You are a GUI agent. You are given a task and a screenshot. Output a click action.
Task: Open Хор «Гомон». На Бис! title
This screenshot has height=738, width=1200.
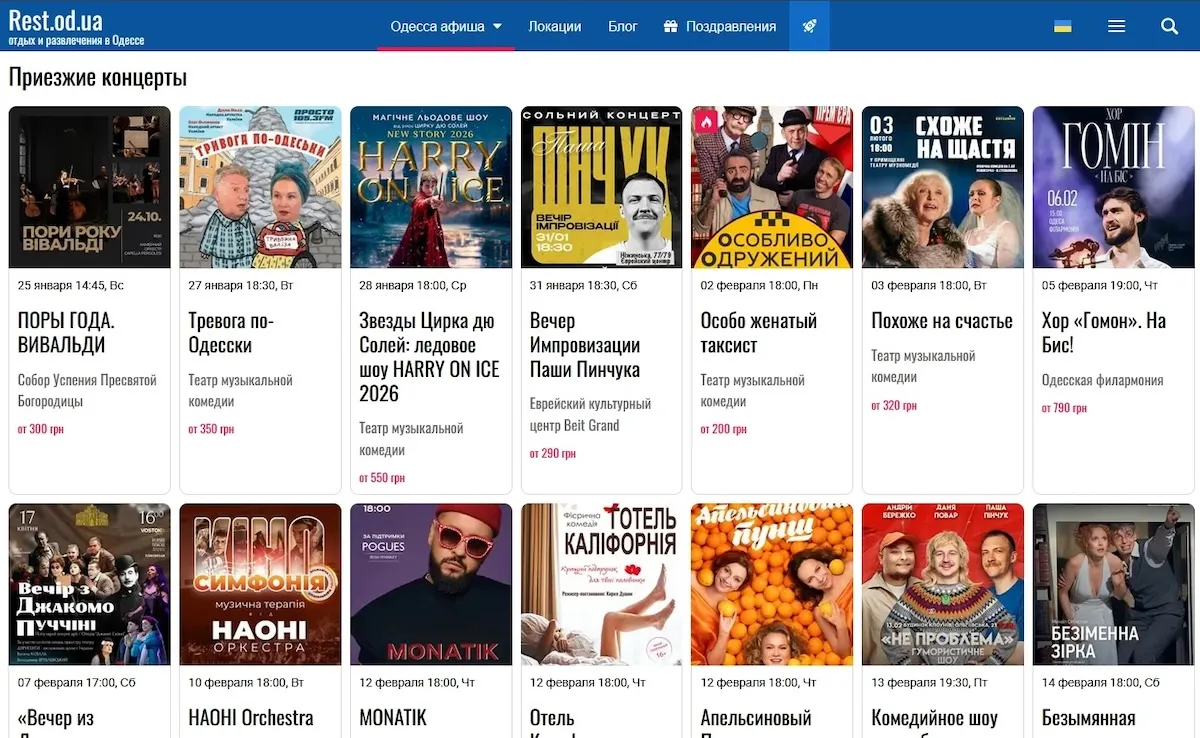[x=1104, y=333]
